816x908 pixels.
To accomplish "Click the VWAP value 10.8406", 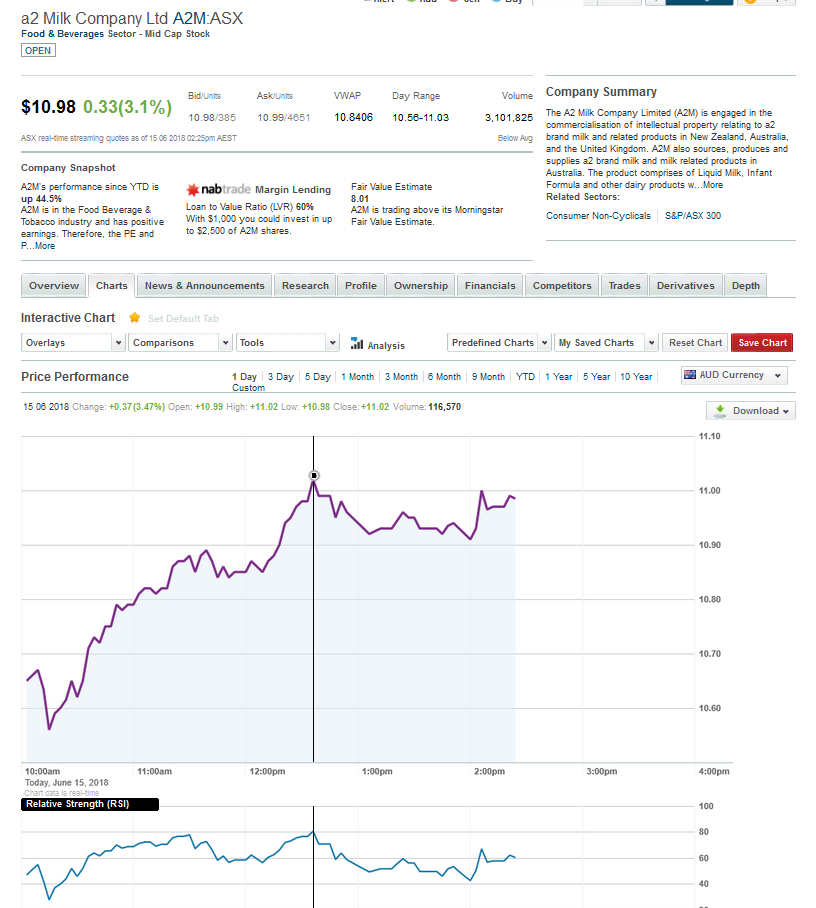I will coord(353,118).
